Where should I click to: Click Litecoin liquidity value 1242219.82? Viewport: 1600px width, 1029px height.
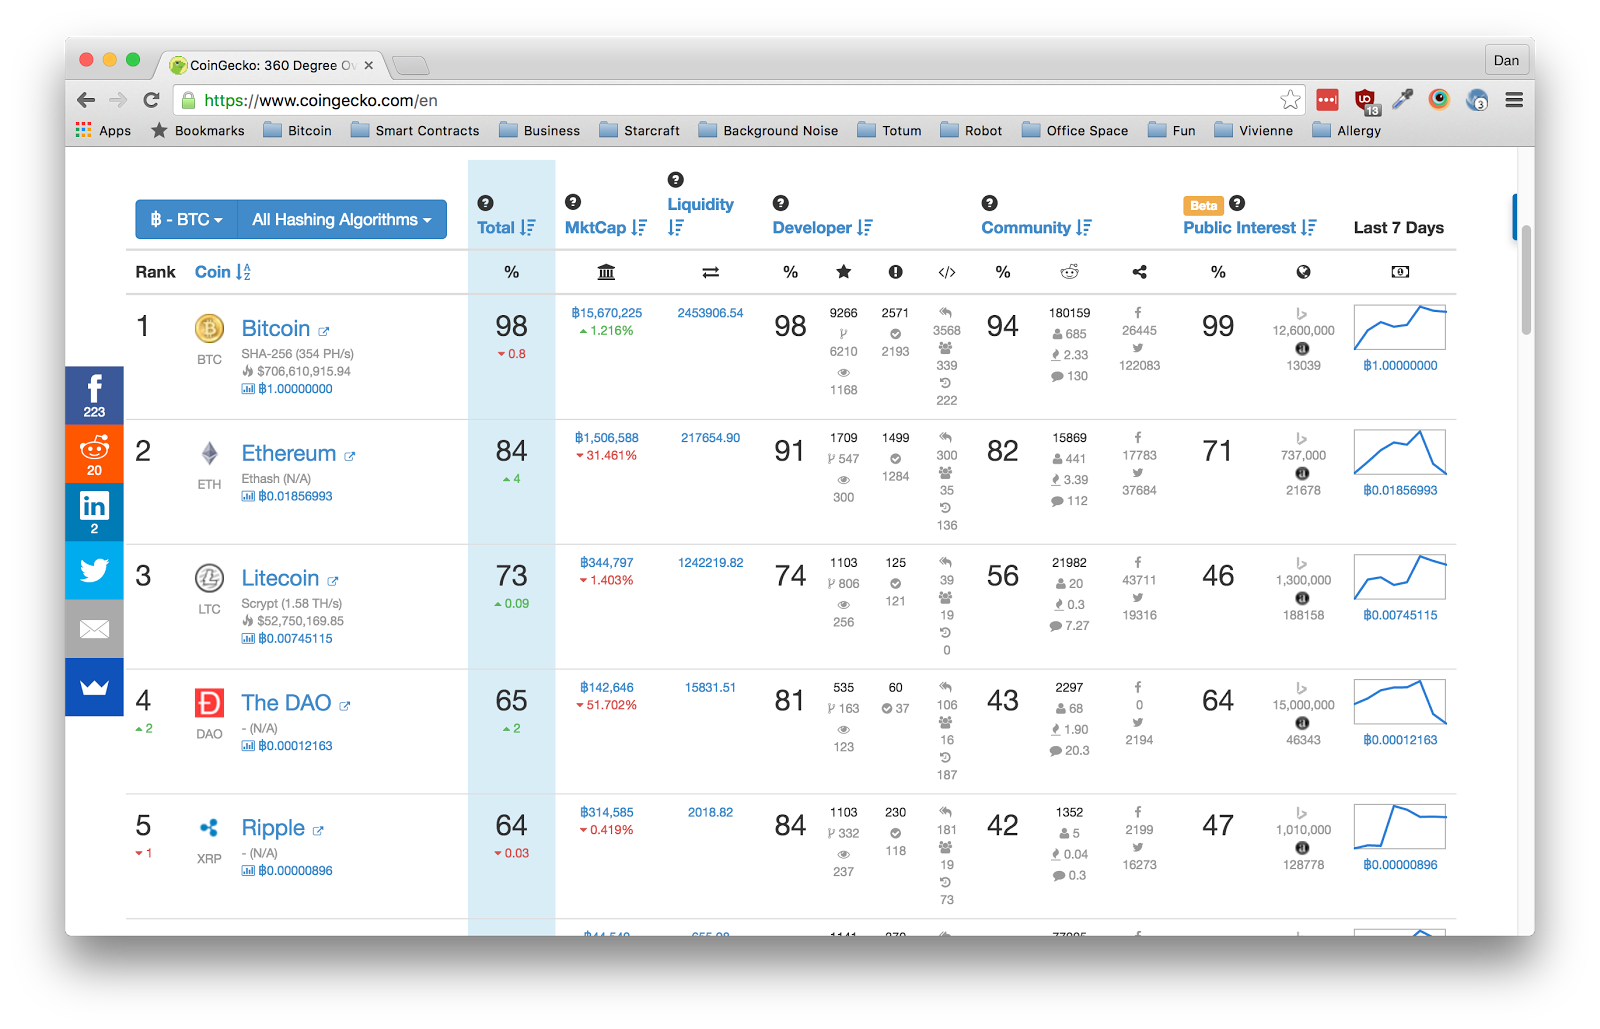tap(711, 563)
